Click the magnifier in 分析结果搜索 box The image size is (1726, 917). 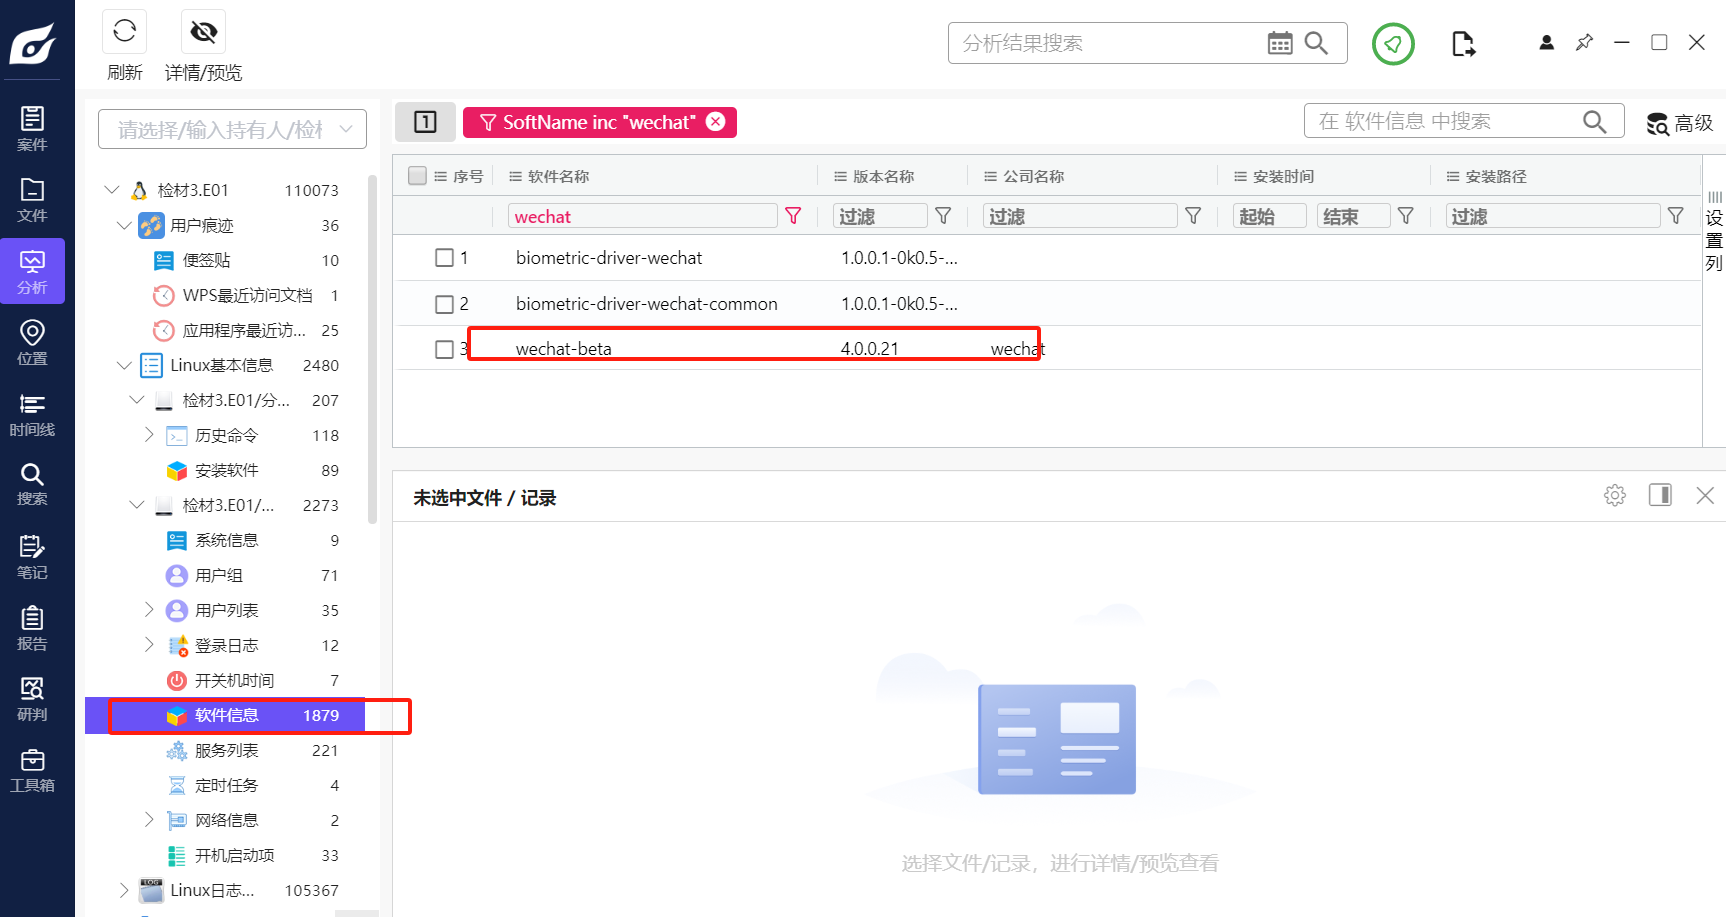pos(1317,43)
